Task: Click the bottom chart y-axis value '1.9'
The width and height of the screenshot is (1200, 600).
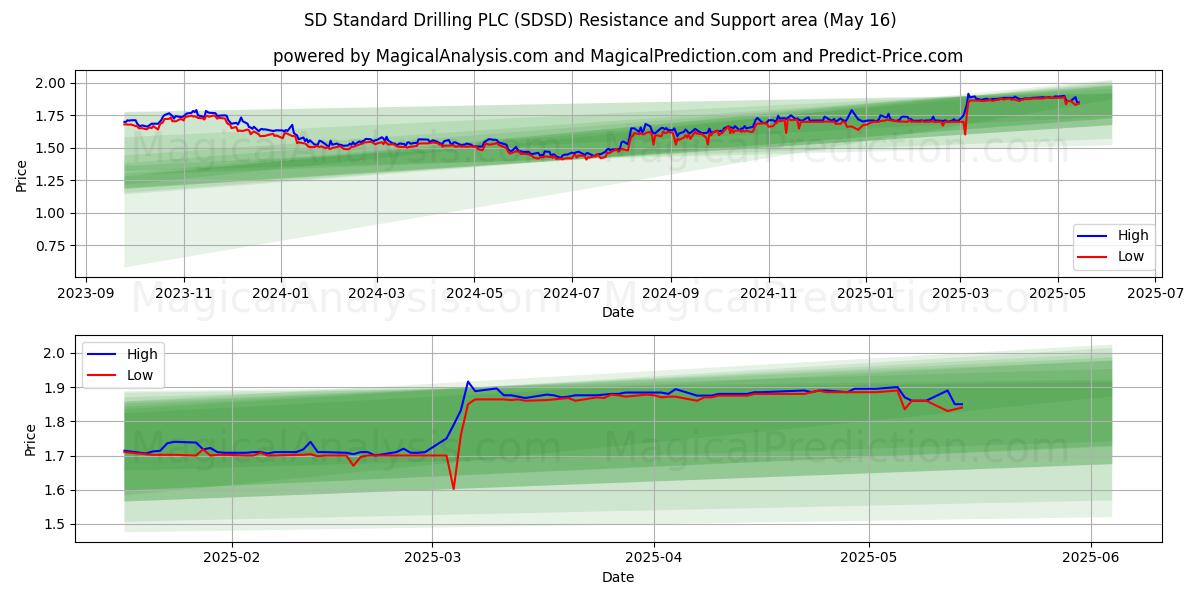Action: (55, 388)
